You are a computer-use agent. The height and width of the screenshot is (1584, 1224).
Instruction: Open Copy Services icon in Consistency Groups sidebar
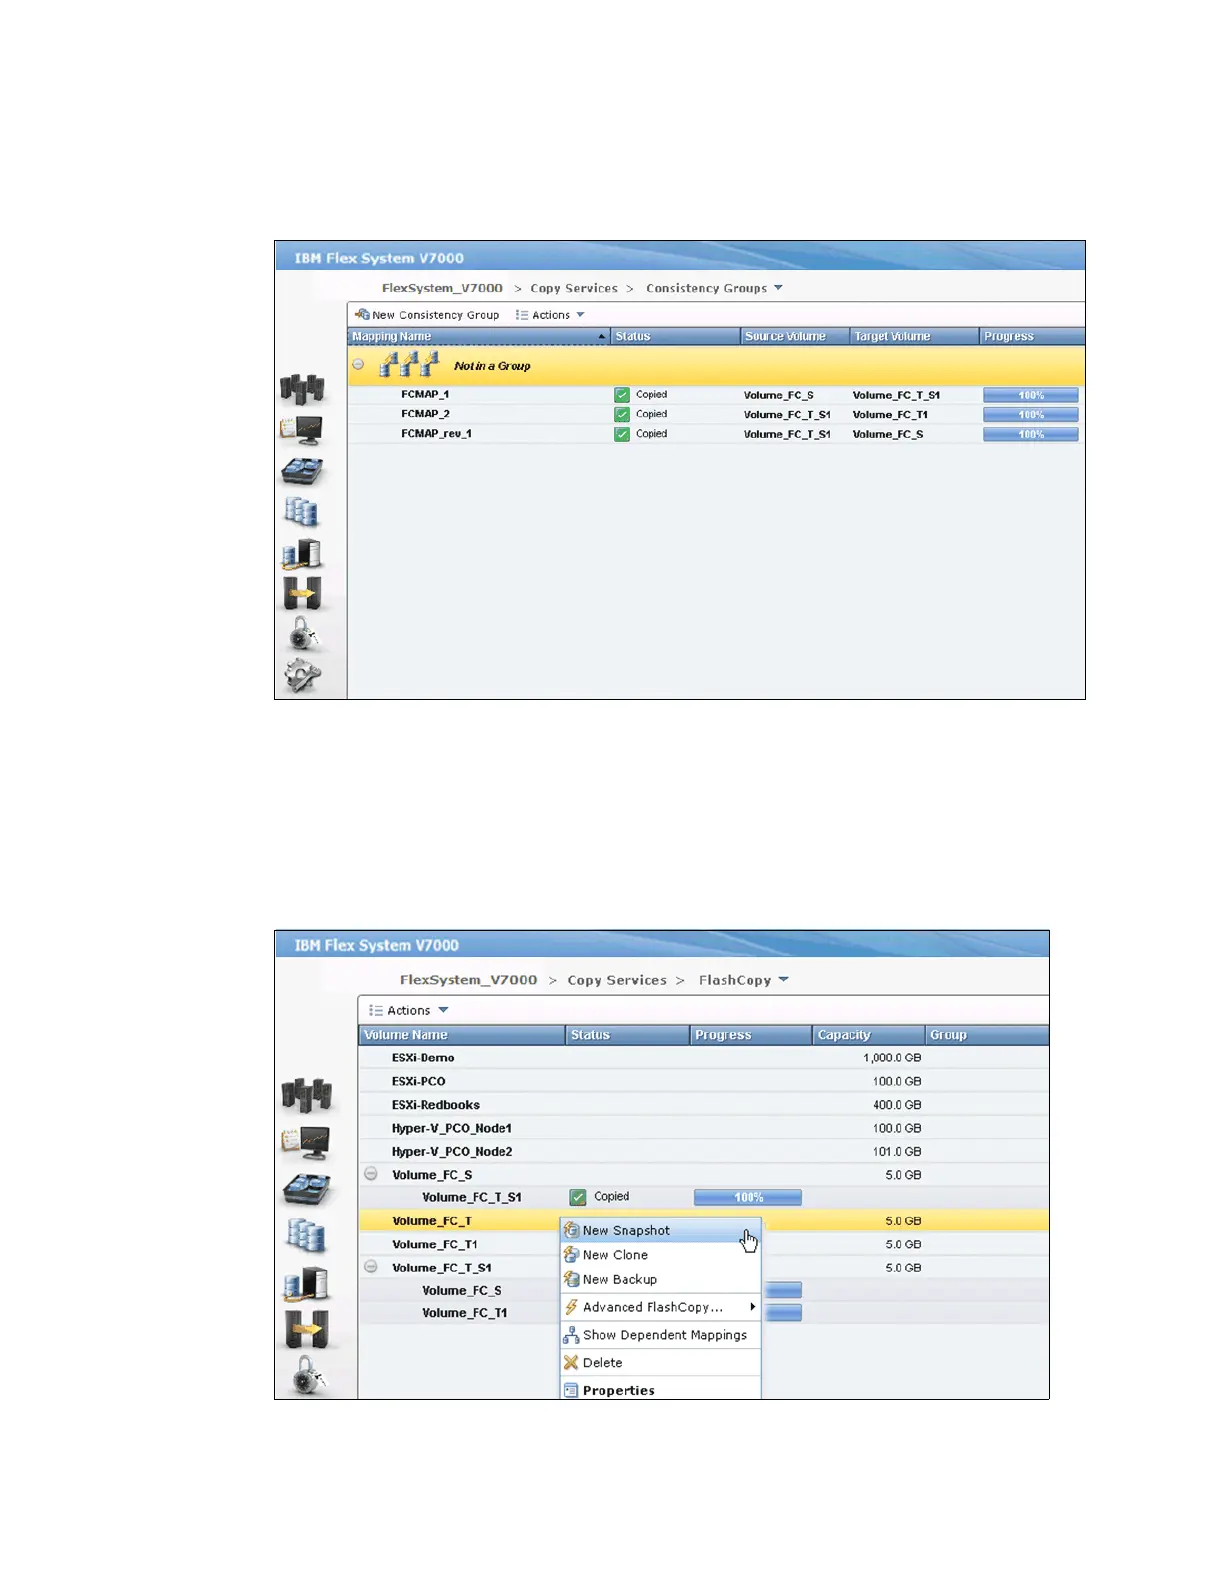tap(302, 593)
